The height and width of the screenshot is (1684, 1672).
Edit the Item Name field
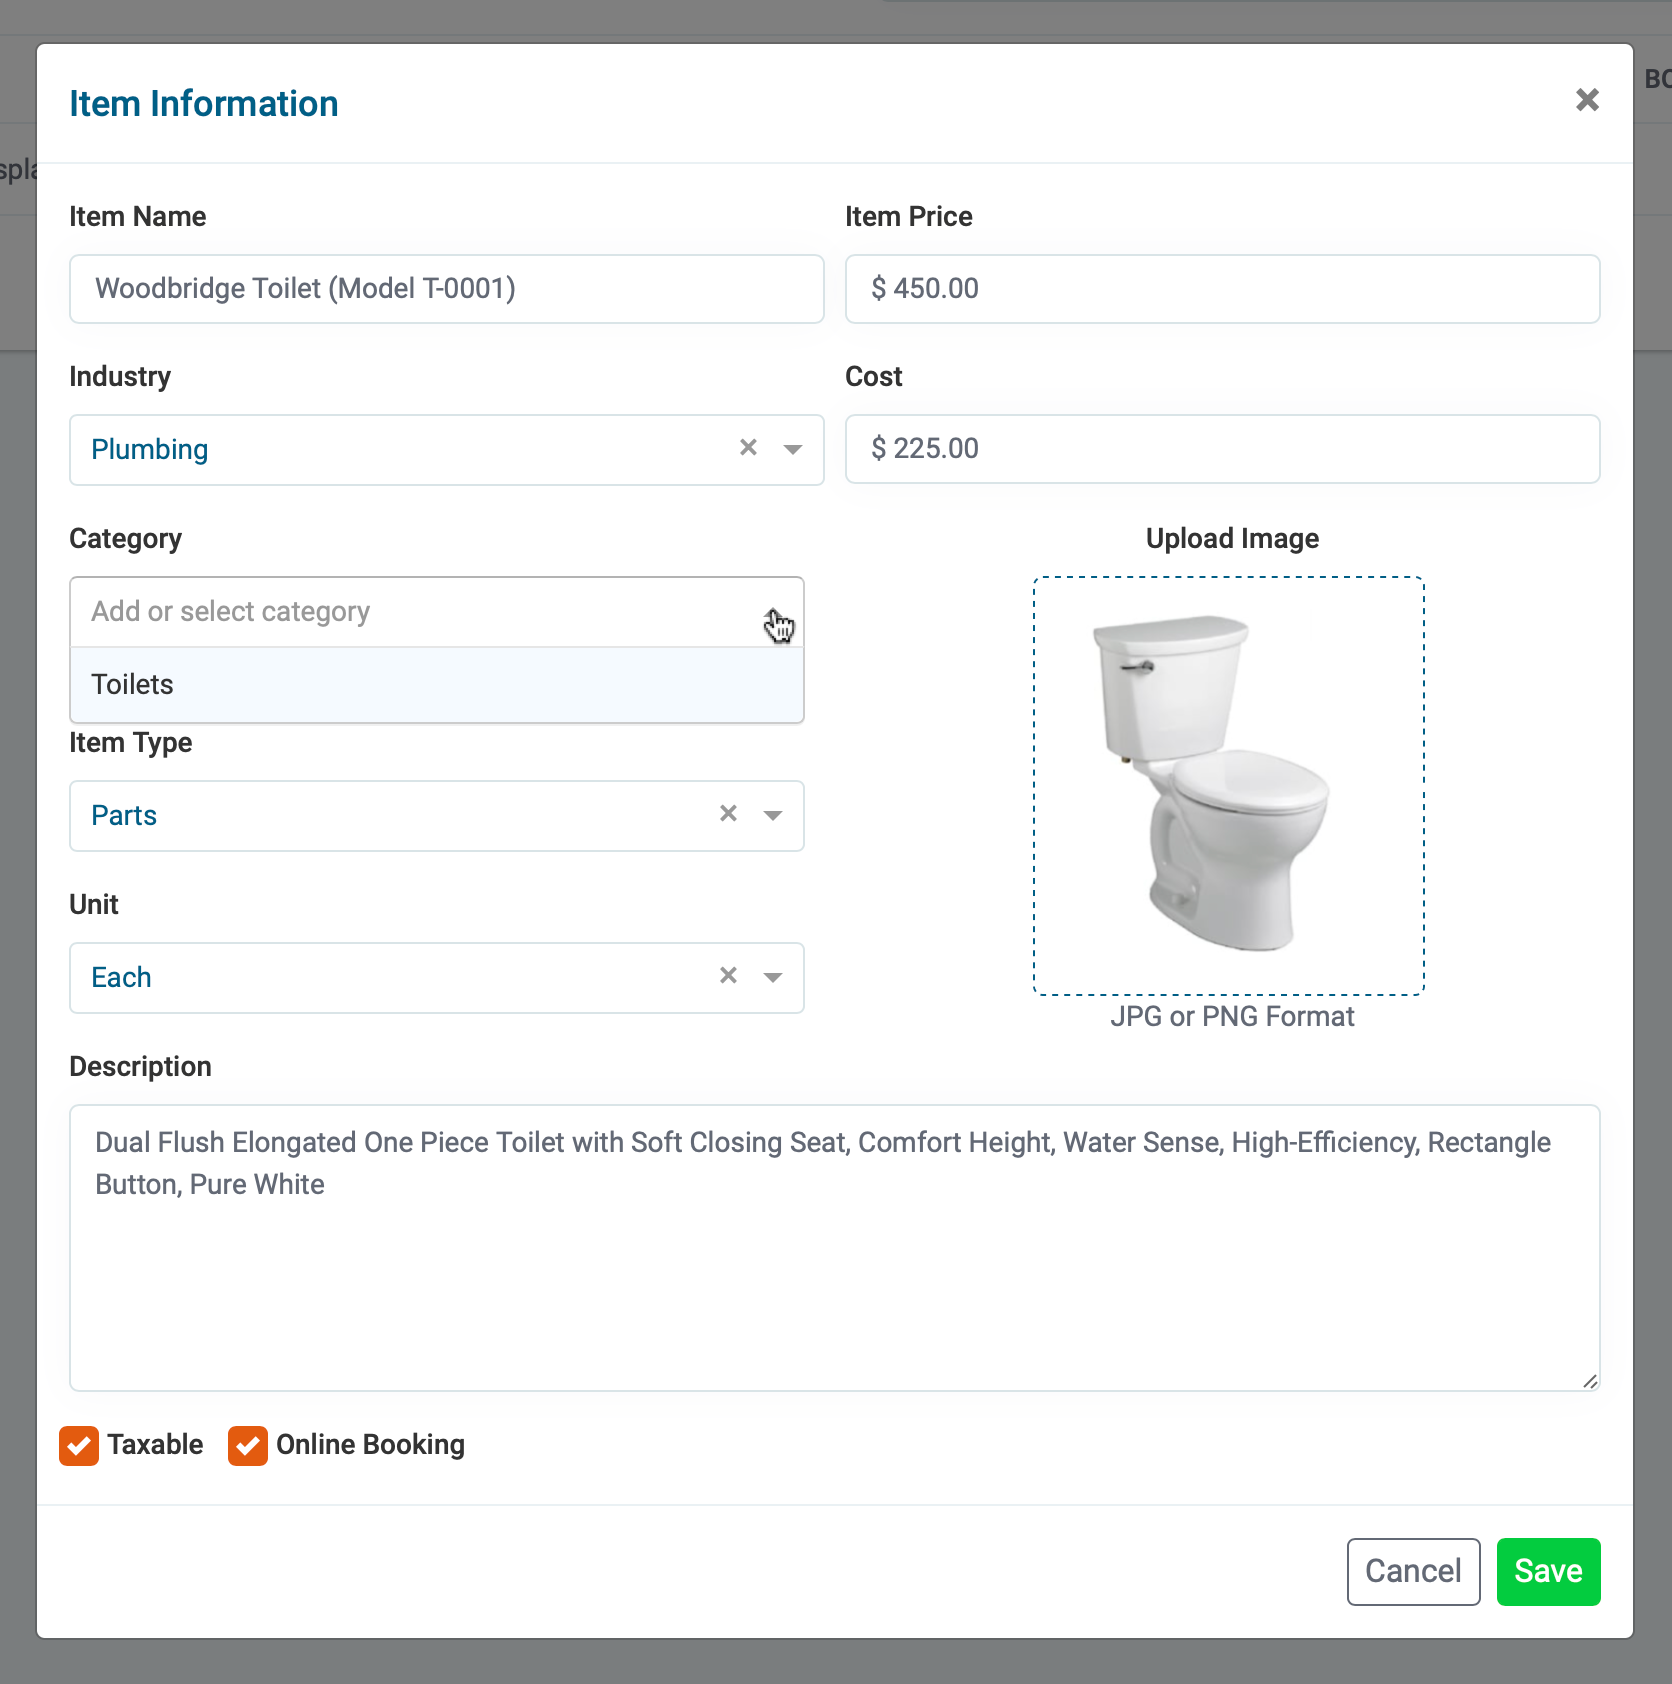pos(447,289)
